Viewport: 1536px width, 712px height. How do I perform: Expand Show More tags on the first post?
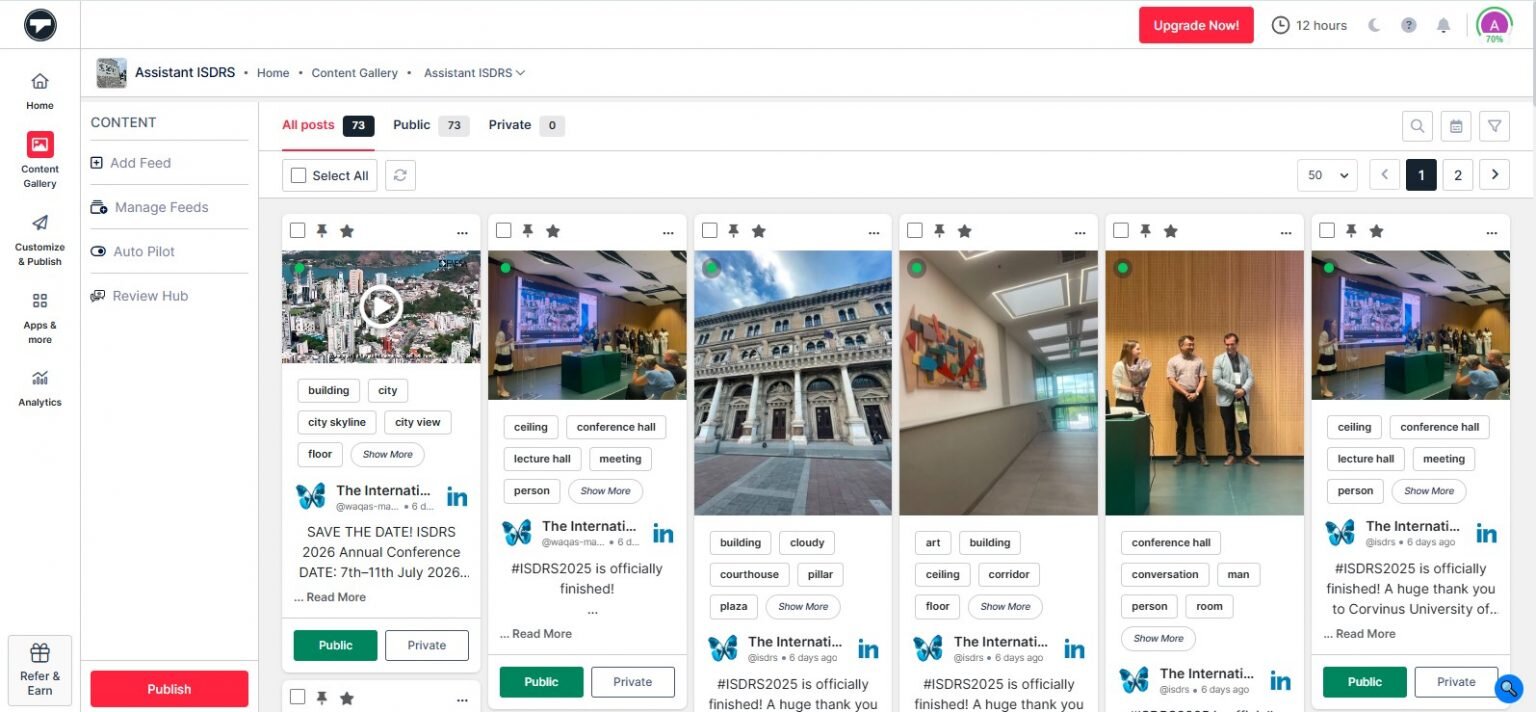click(x=387, y=454)
